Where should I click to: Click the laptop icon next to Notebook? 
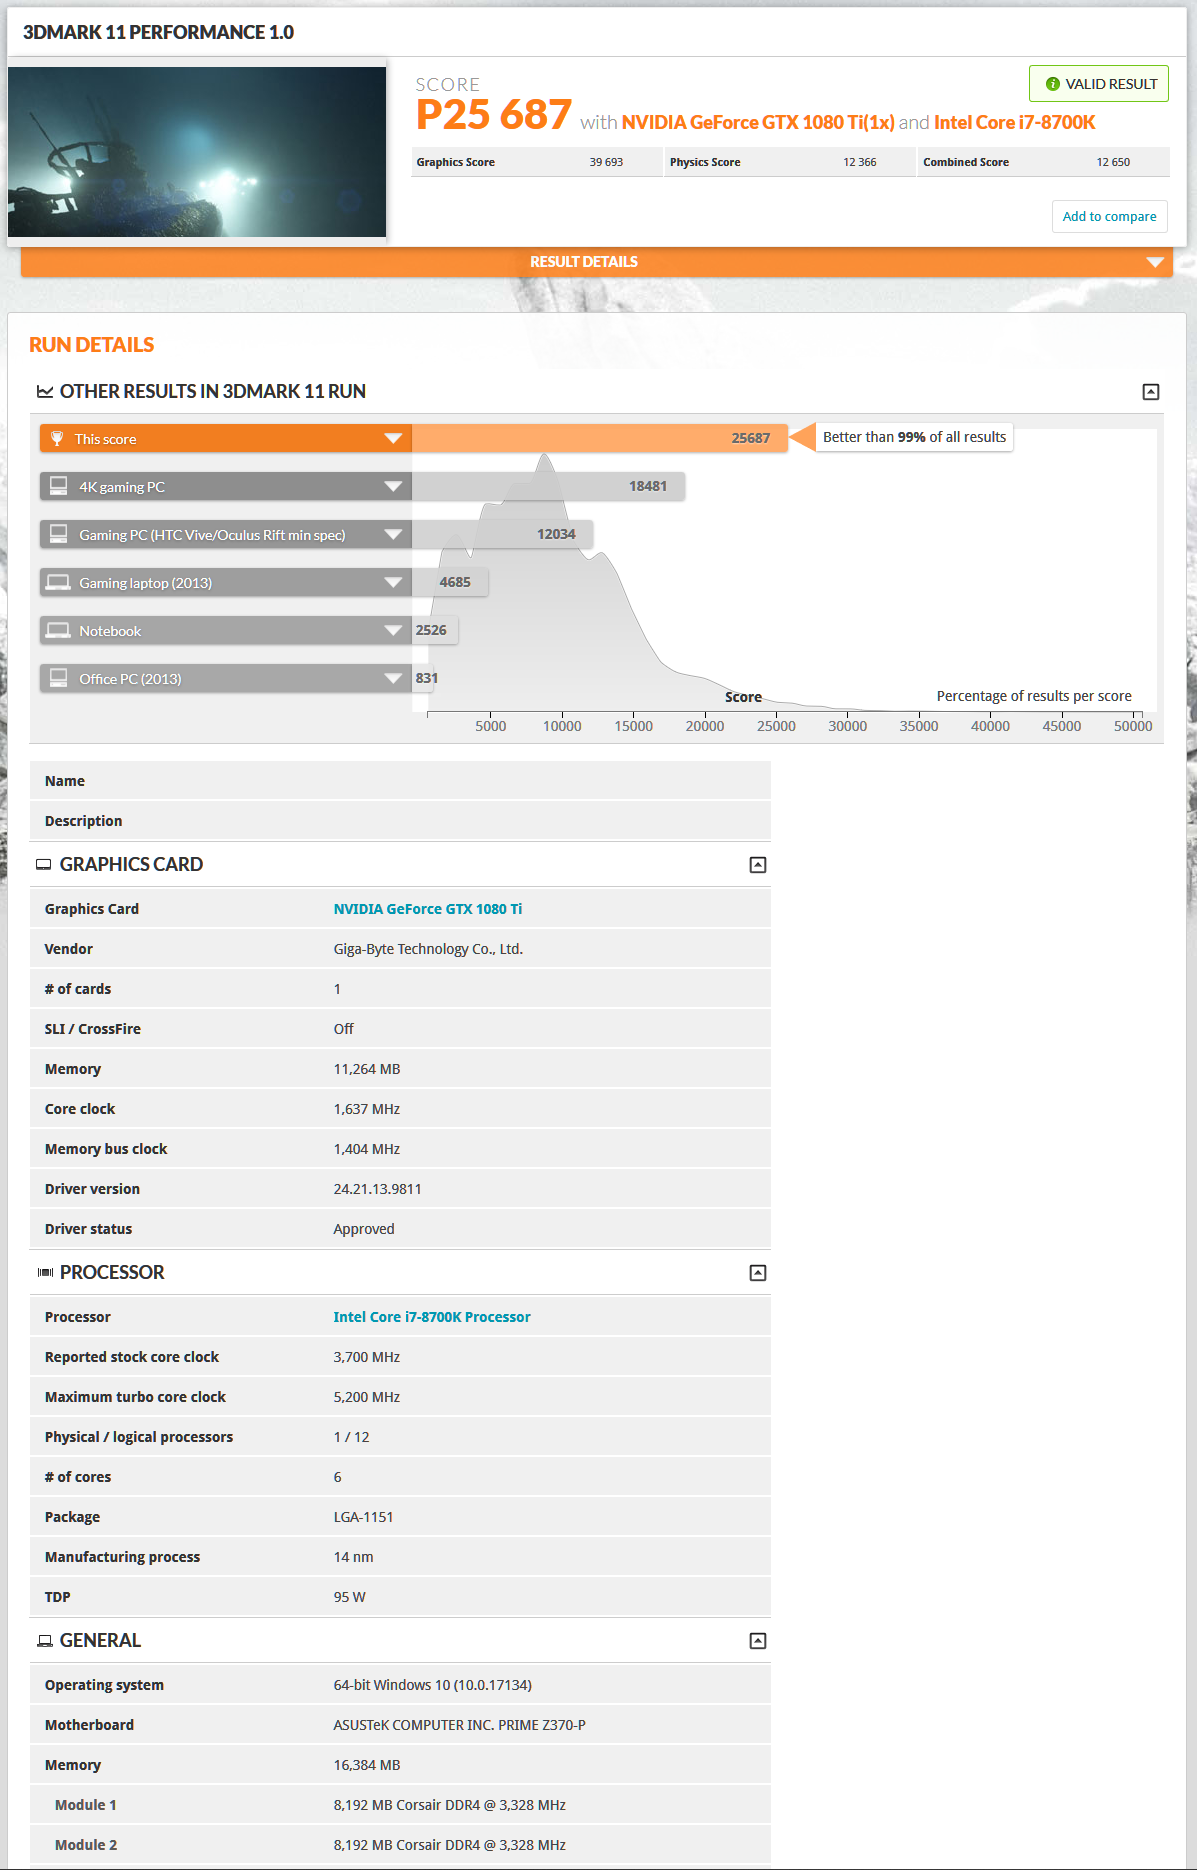point(59,630)
